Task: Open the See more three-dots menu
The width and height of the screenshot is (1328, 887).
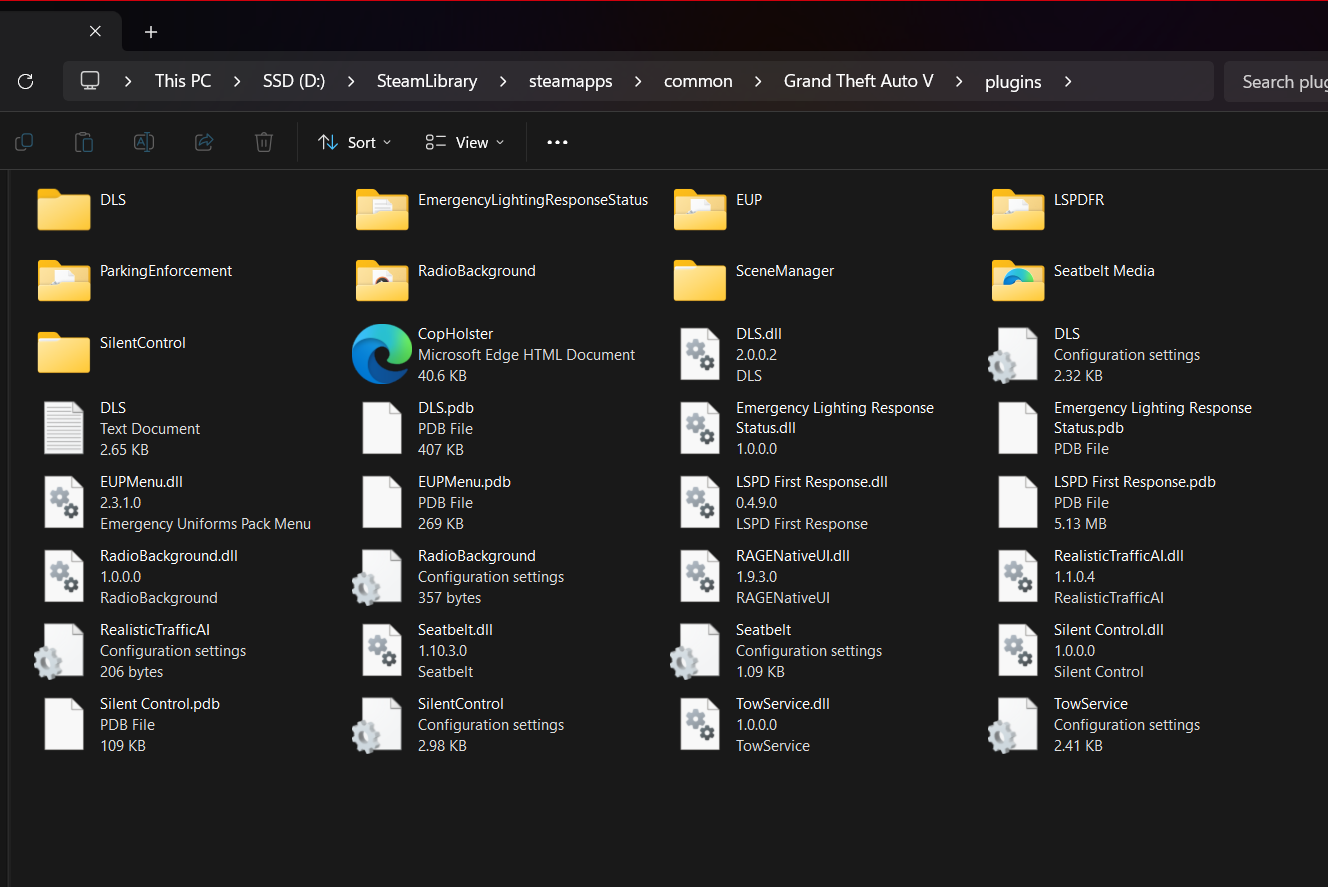Action: [557, 142]
